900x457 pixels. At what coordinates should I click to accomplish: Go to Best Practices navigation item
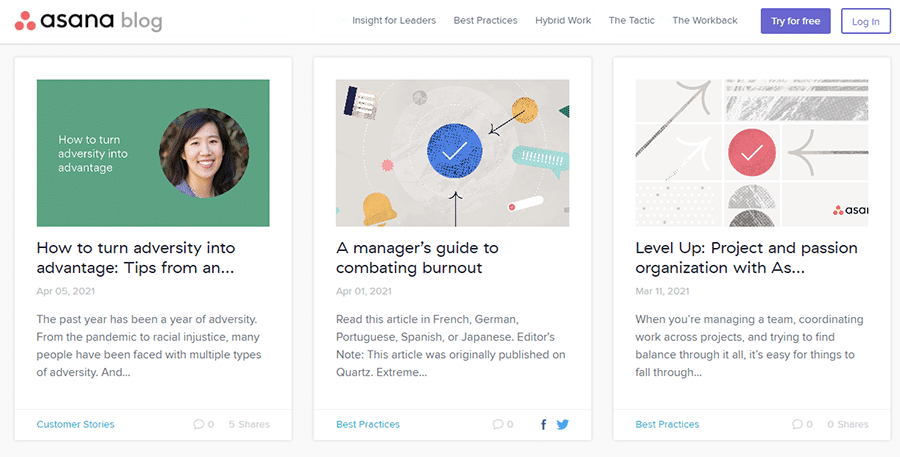486,21
